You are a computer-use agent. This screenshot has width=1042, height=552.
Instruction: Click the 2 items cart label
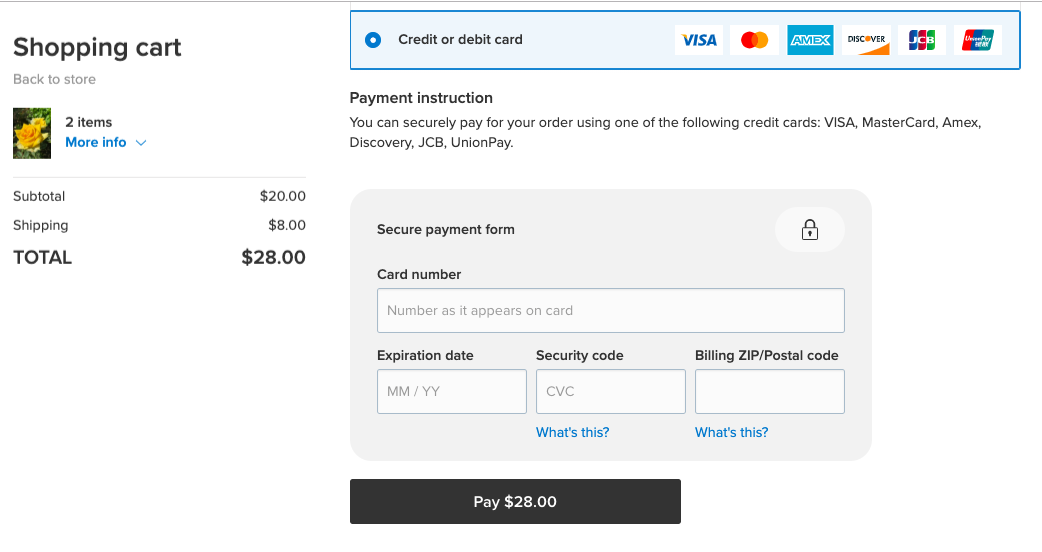(88, 122)
